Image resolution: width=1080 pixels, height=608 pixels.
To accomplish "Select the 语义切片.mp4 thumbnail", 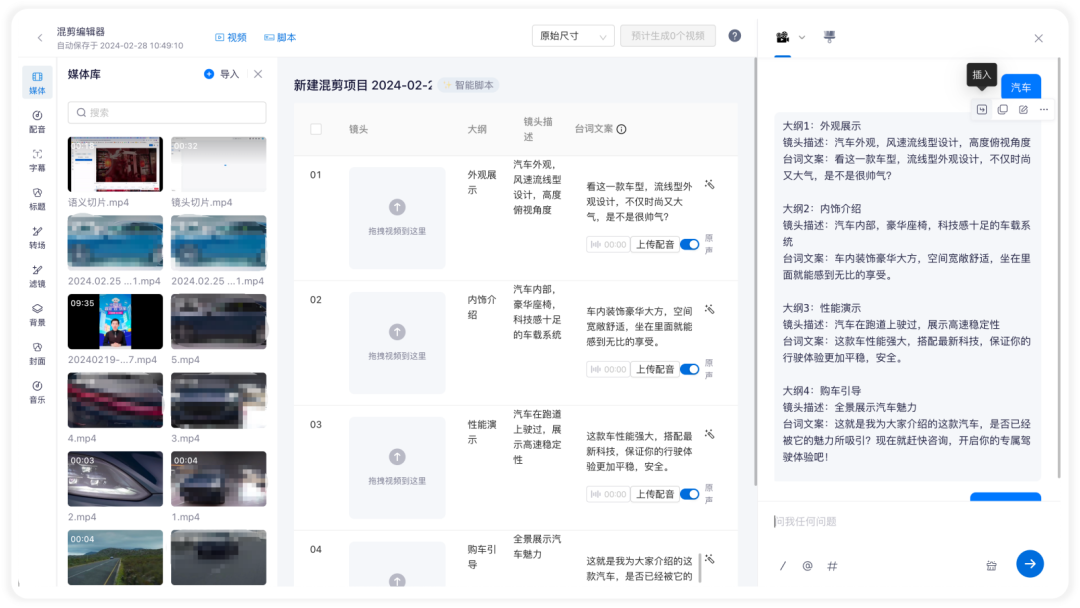I will coord(115,164).
